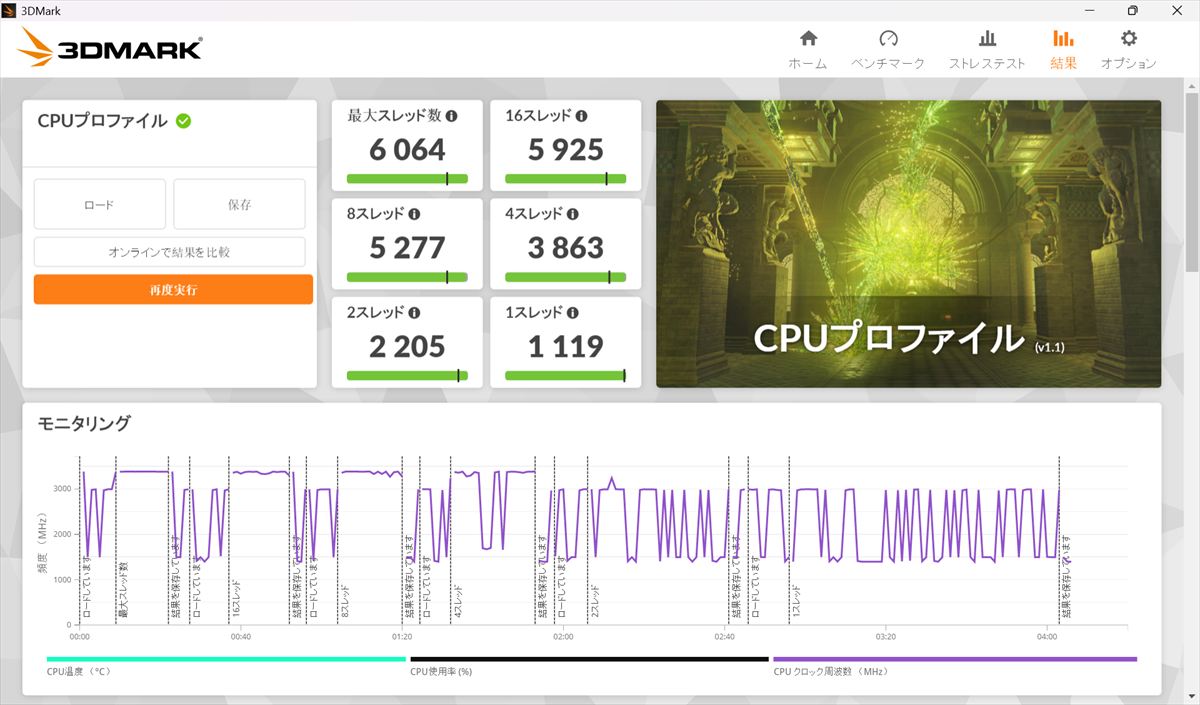This screenshot has height=705, width=1200.
Task: Click オンラインで結果を比較 button
Action: 169,252
